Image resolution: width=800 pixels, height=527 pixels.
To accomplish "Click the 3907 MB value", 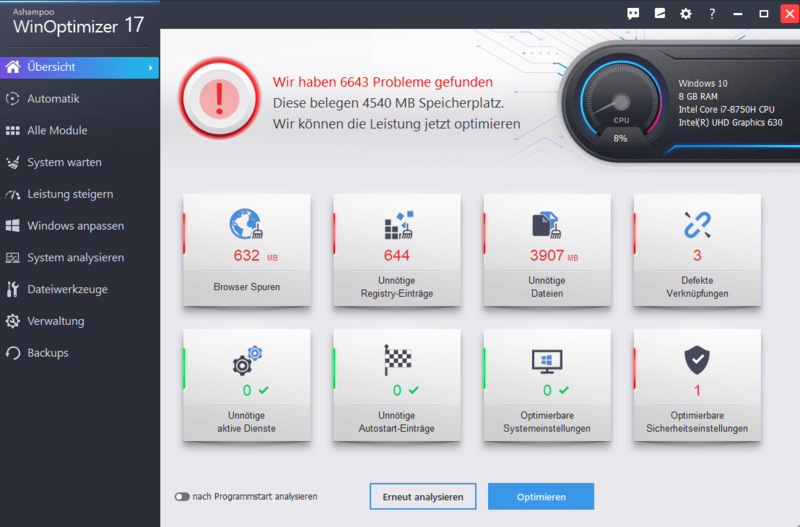I will tap(554, 255).
